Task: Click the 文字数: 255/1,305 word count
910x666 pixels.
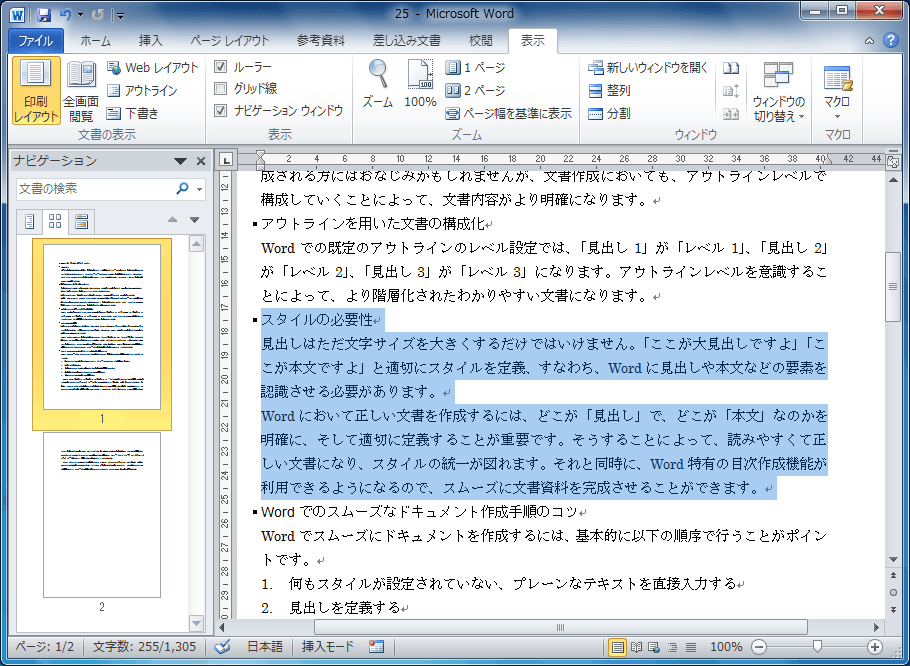Action: coord(145,646)
